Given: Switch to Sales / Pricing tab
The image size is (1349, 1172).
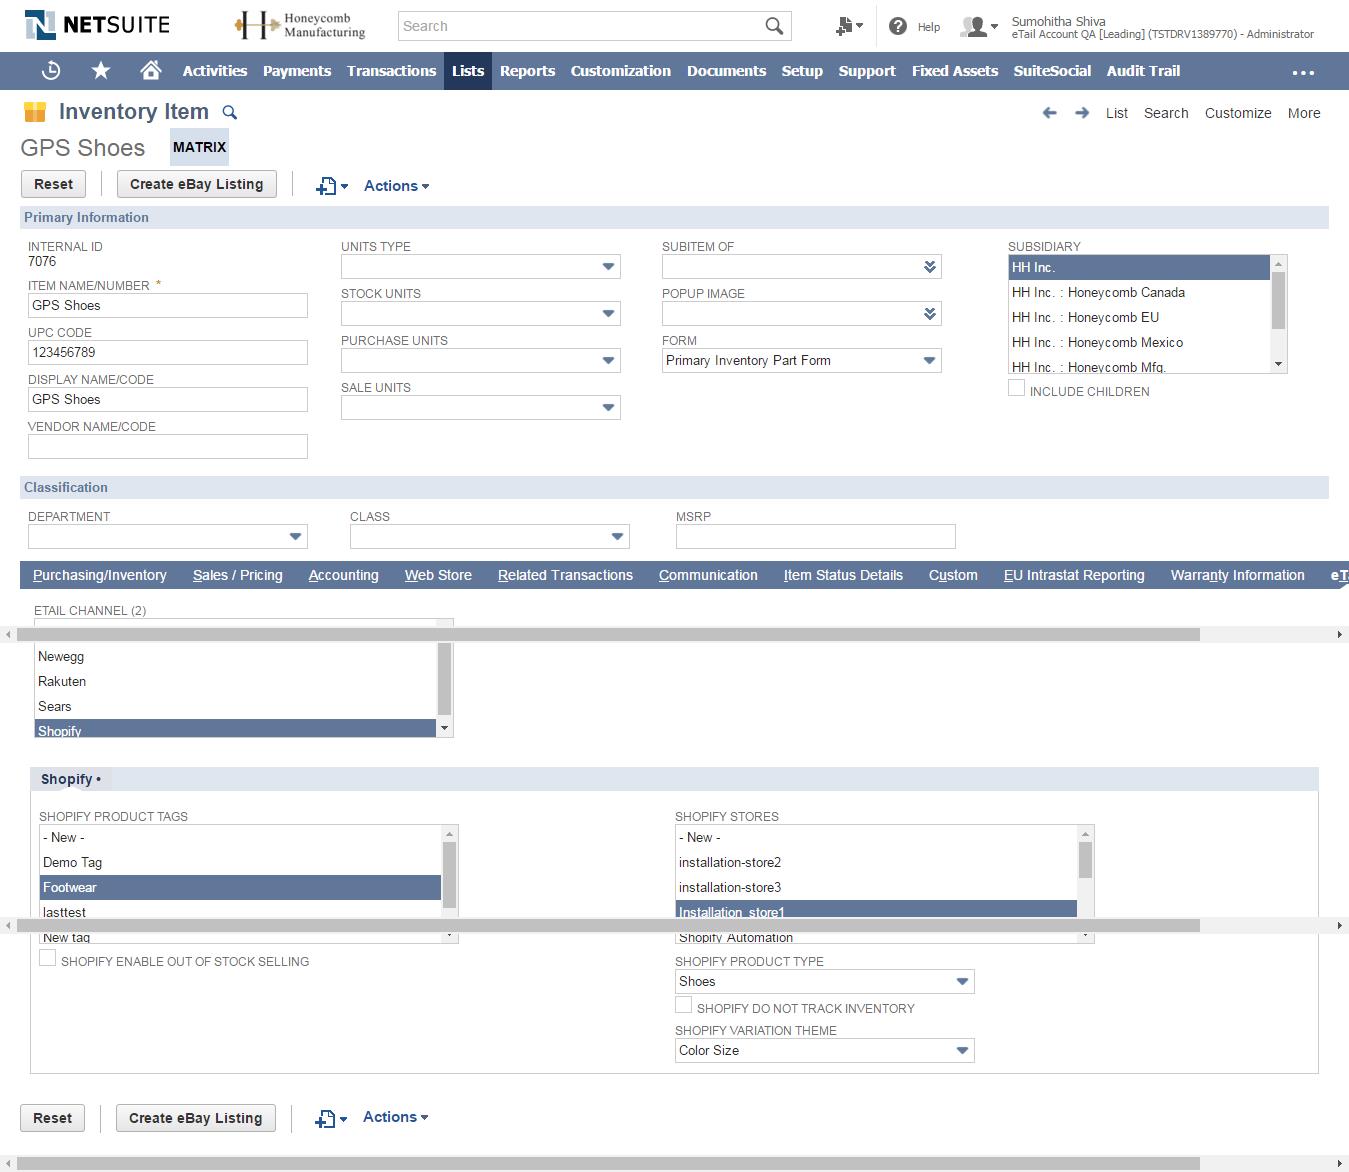Looking at the screenshot, I should point(238,575).
